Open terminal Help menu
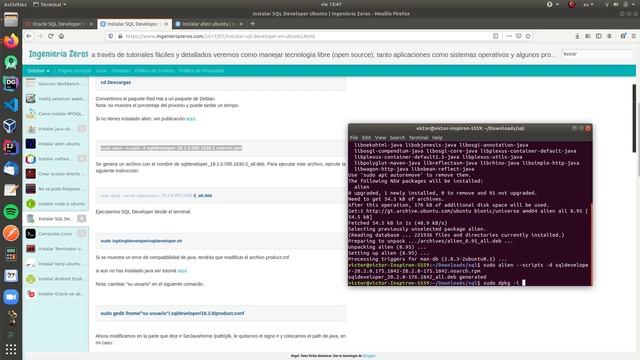Viewport: 640px width, 360px height. (x=437, y=138)
